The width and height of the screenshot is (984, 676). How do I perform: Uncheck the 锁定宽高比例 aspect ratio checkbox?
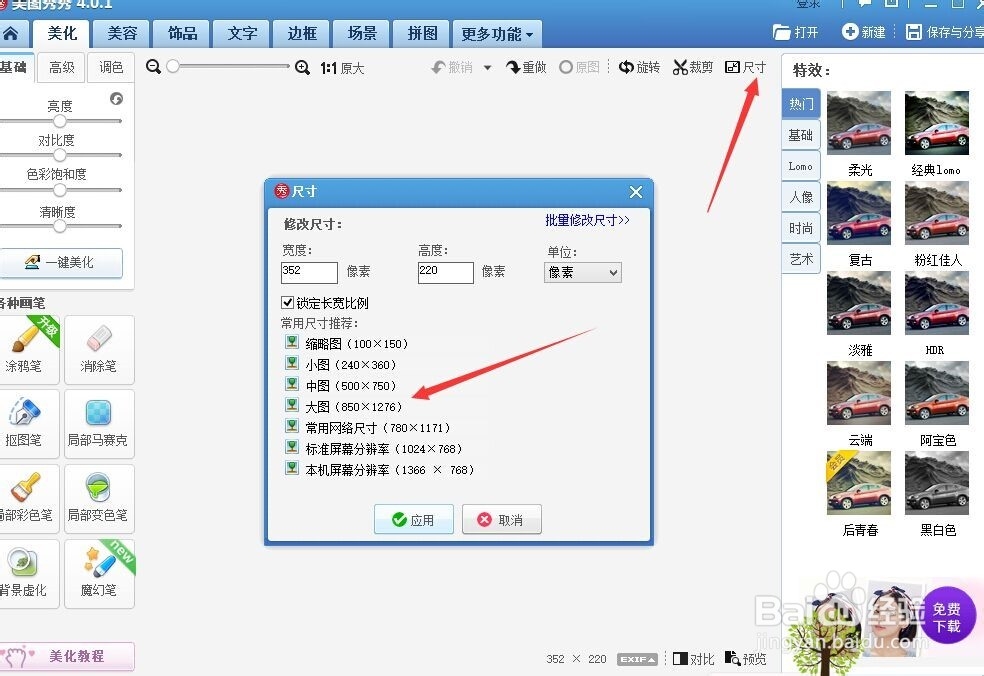click(288, 303)
